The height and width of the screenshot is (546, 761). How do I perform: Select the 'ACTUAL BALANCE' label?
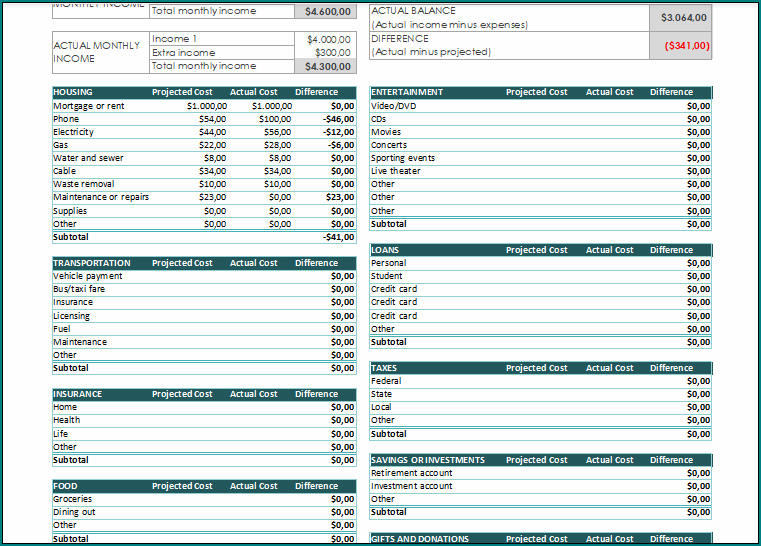[x=414, y=11]
